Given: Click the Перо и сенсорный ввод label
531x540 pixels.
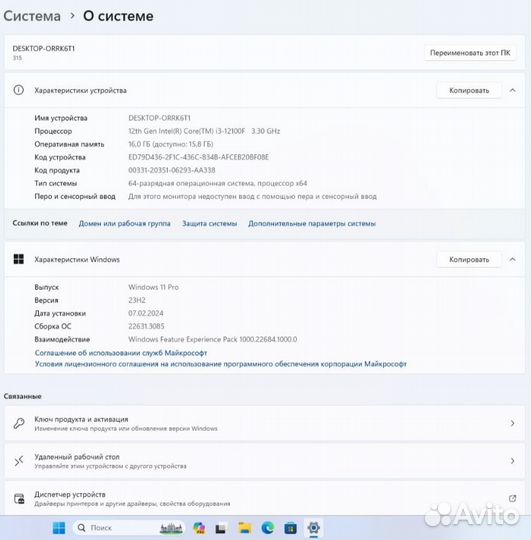Looking at the screenshot, I should pos(75,196).
